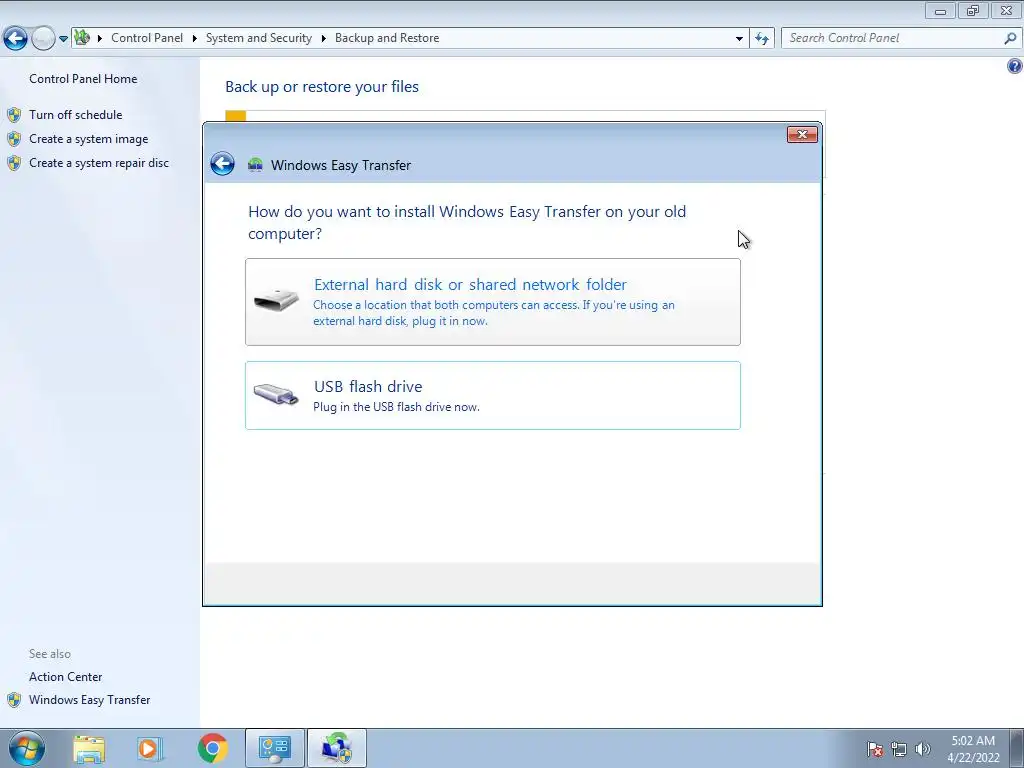Click shield icon beside Turn off schedule

pyautogui.click(x=14, y=115)
